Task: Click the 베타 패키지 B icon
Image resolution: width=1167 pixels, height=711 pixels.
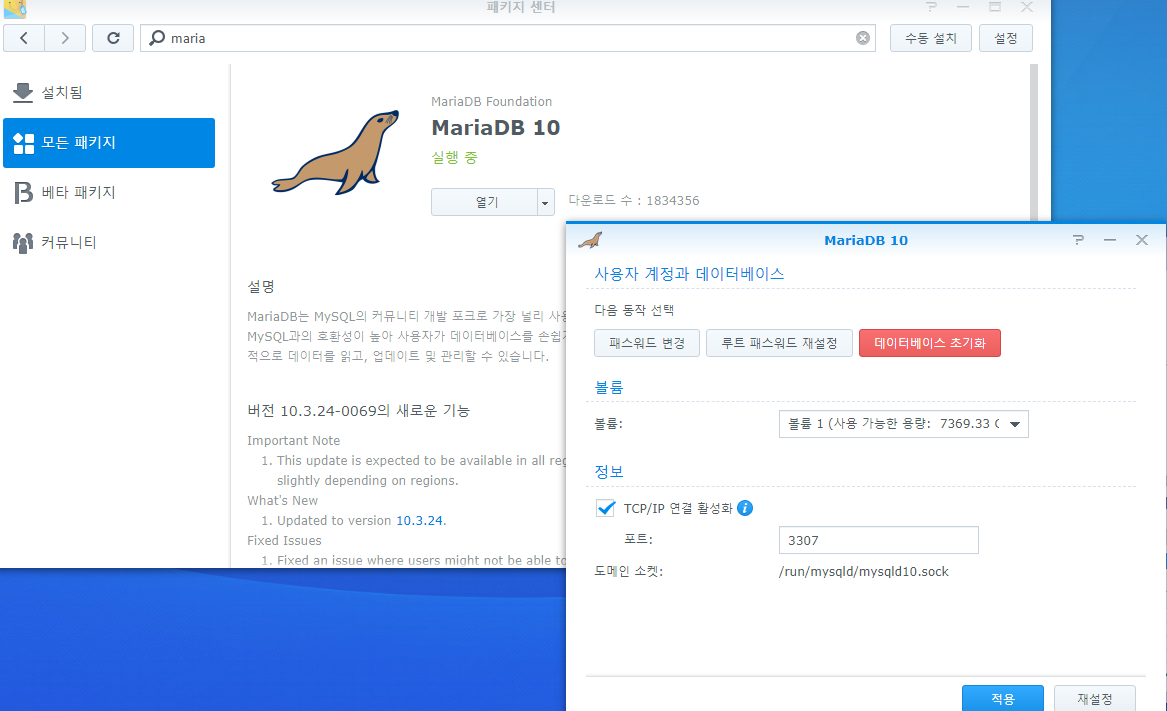Action: point(23,192)
